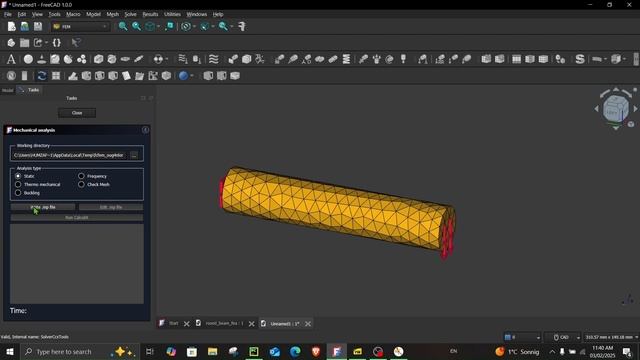Click the part cube icon in second toolbar

(x=11, y=42)
